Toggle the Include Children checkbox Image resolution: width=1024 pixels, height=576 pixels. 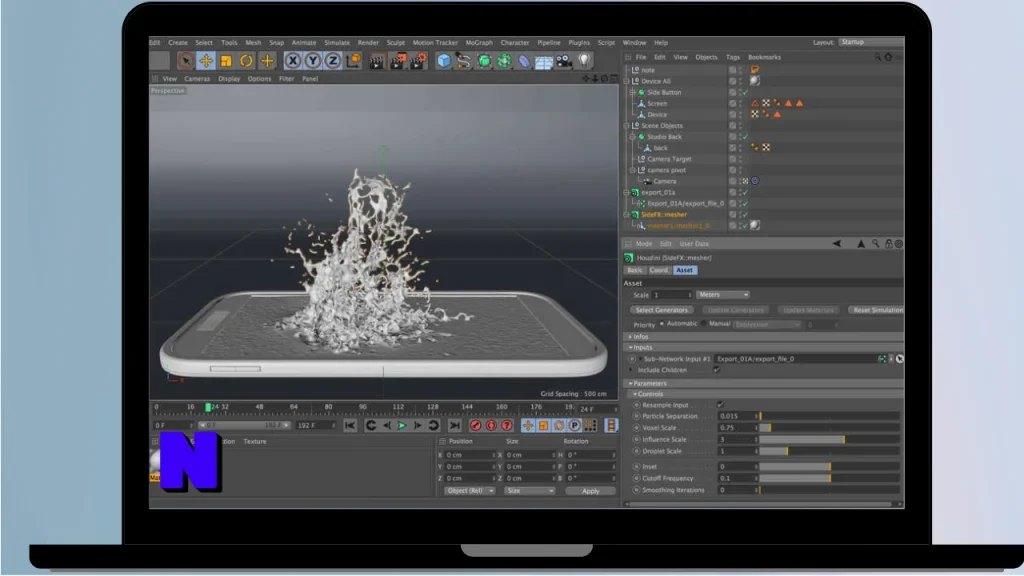tap(716, 370)
